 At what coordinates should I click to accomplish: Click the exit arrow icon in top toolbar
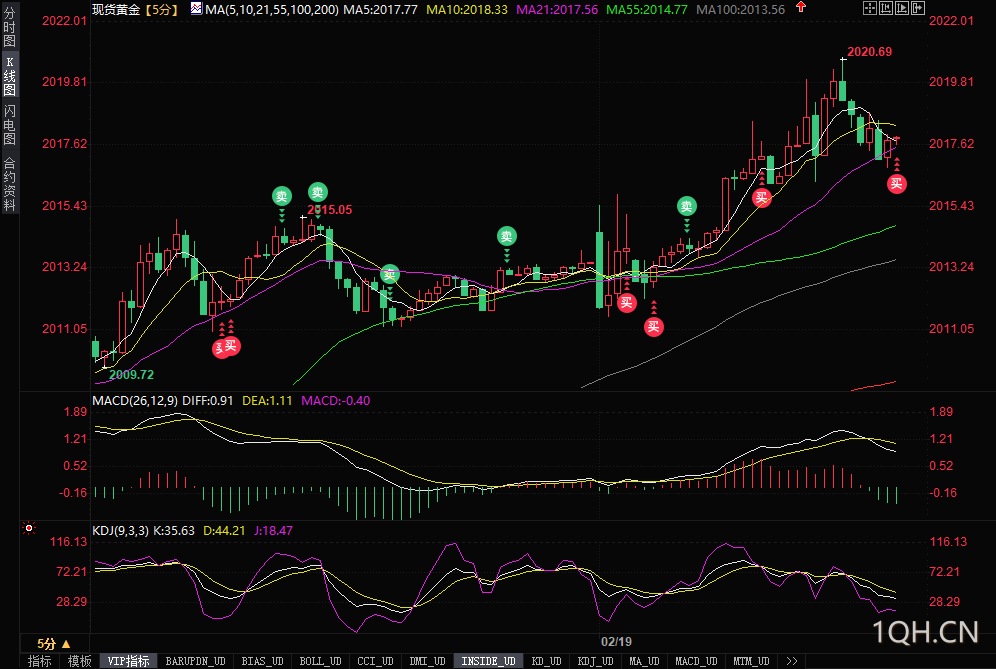tap(918, 8)
